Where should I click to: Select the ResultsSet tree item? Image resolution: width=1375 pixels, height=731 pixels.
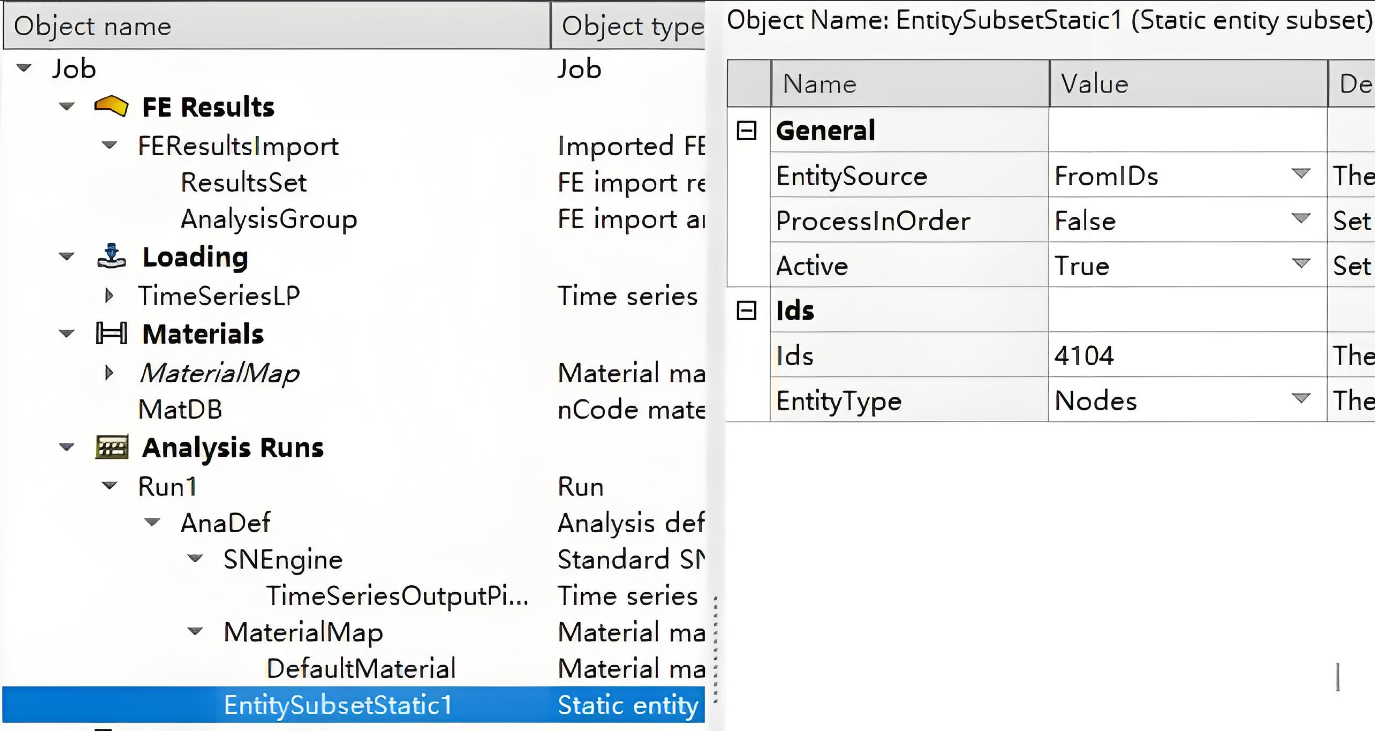click(x=243, y=183)
